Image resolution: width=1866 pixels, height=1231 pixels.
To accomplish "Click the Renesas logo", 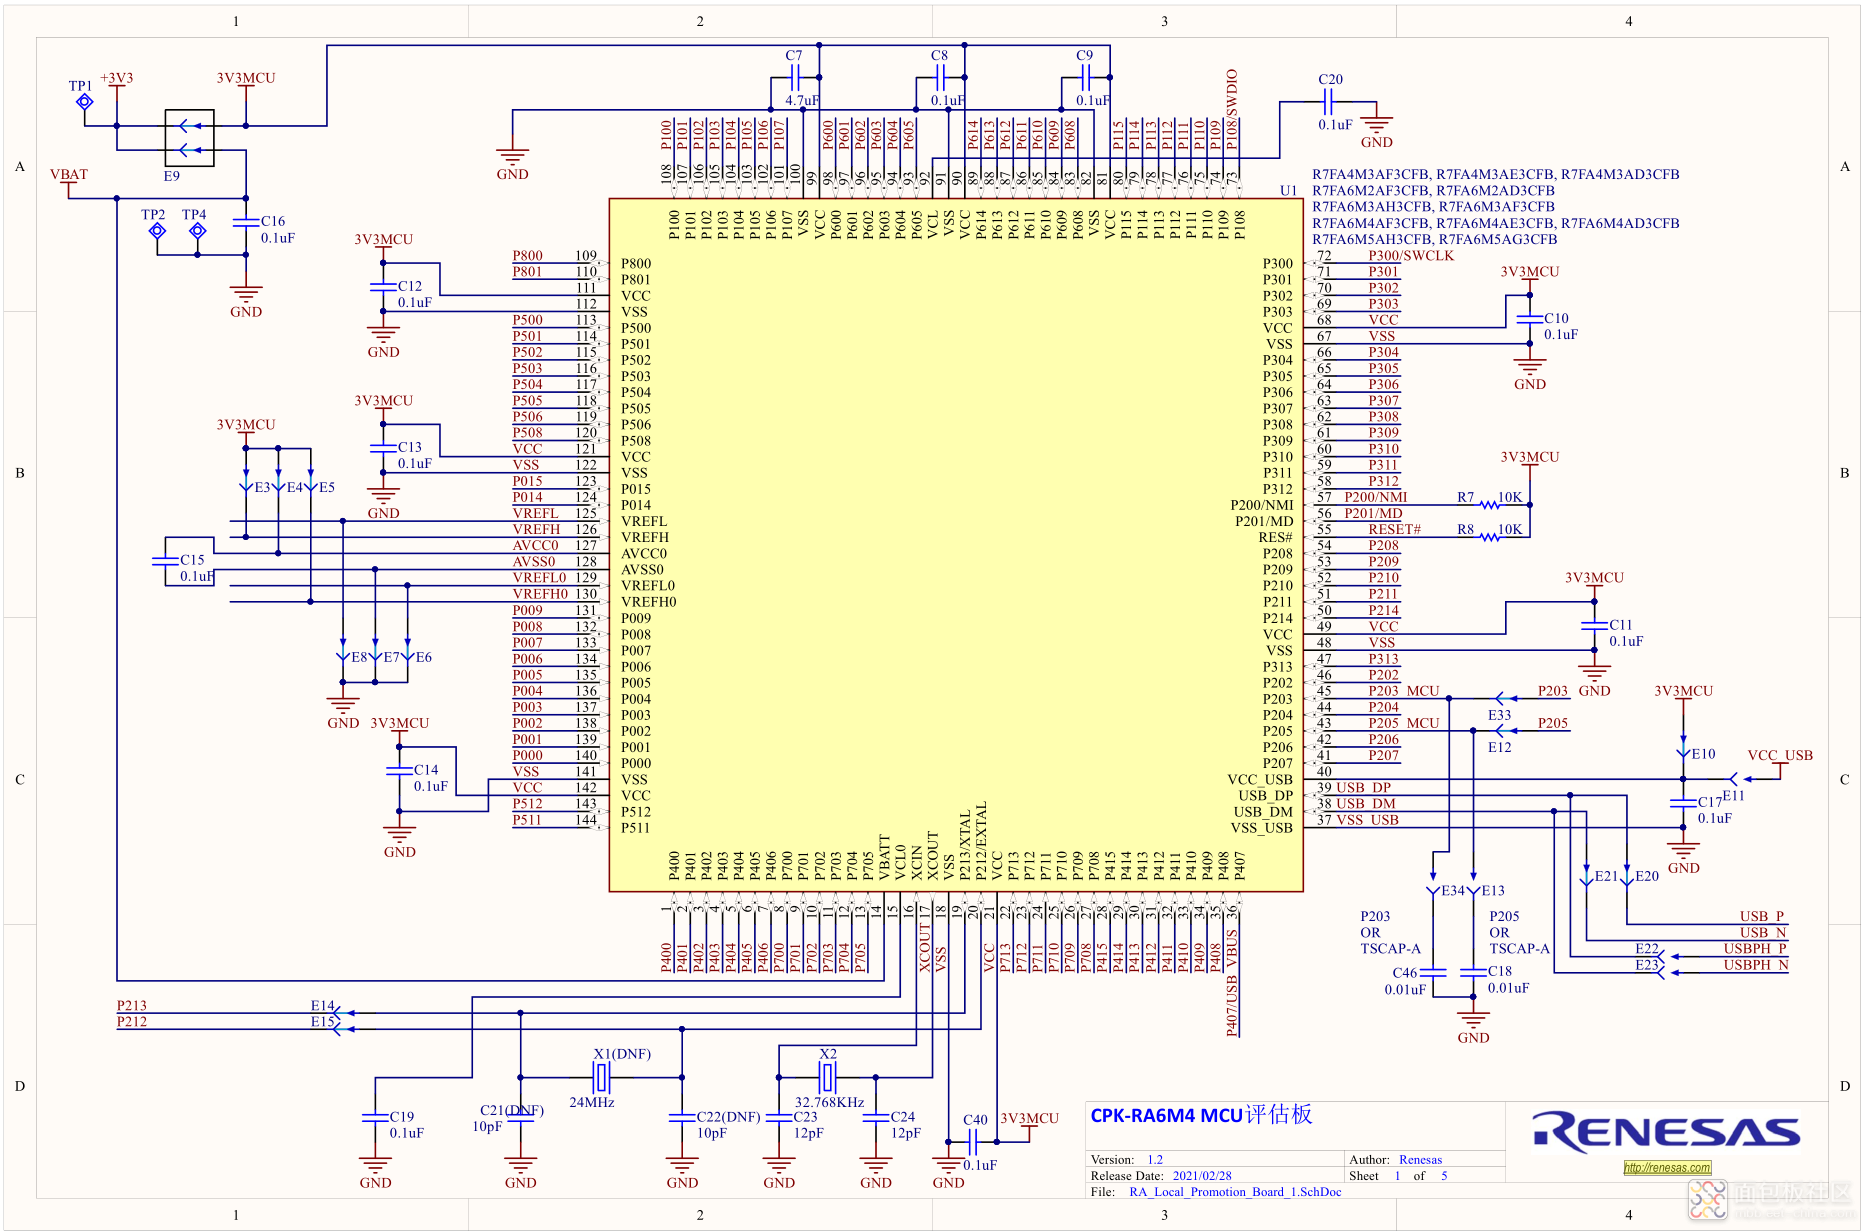I will coord(1667,1132).
